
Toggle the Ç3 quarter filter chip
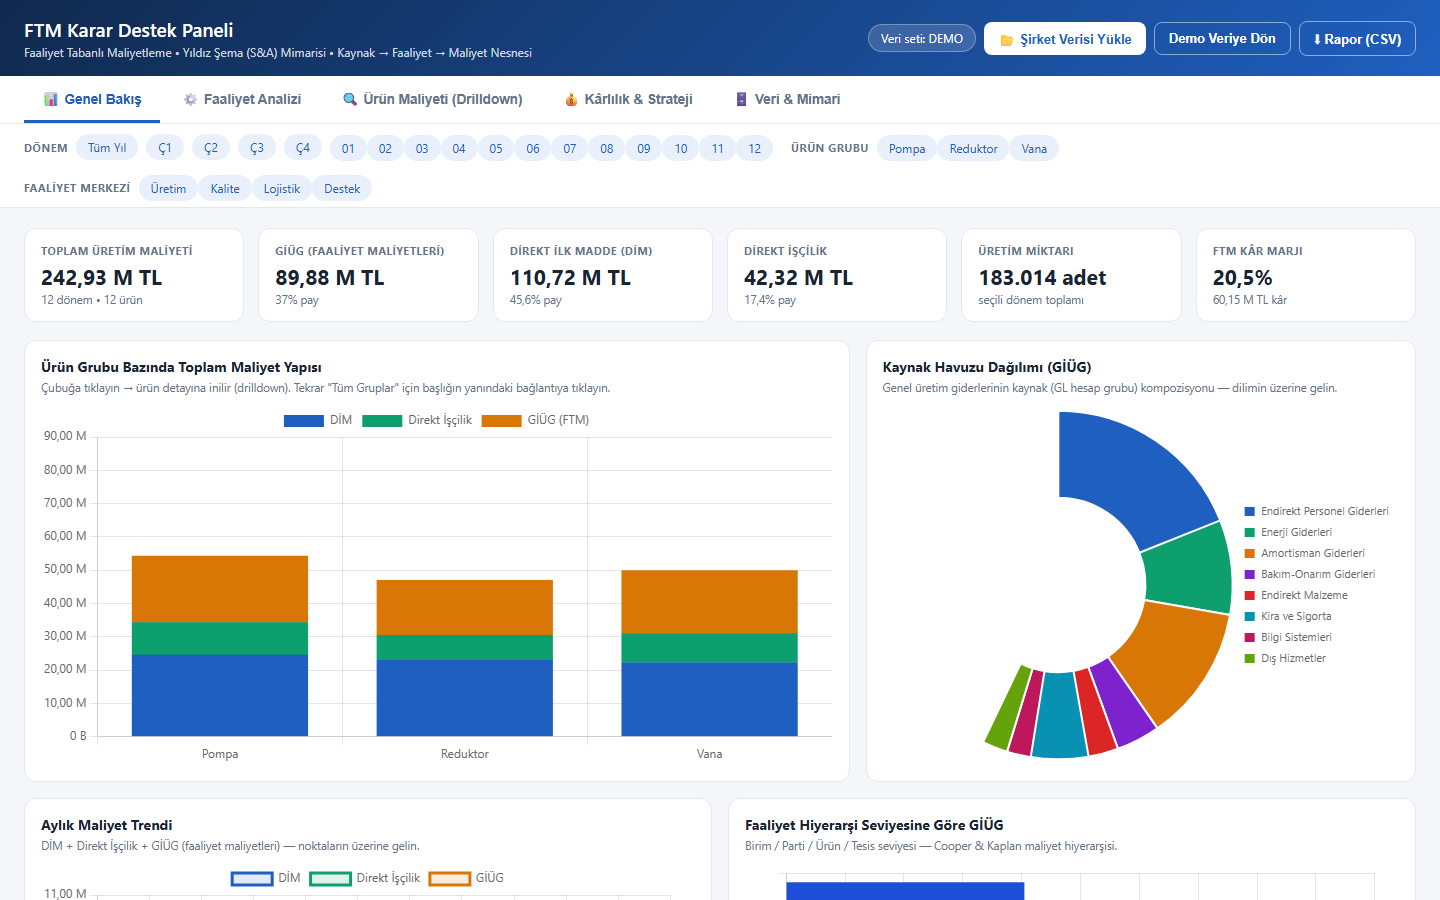pos(257,148)
